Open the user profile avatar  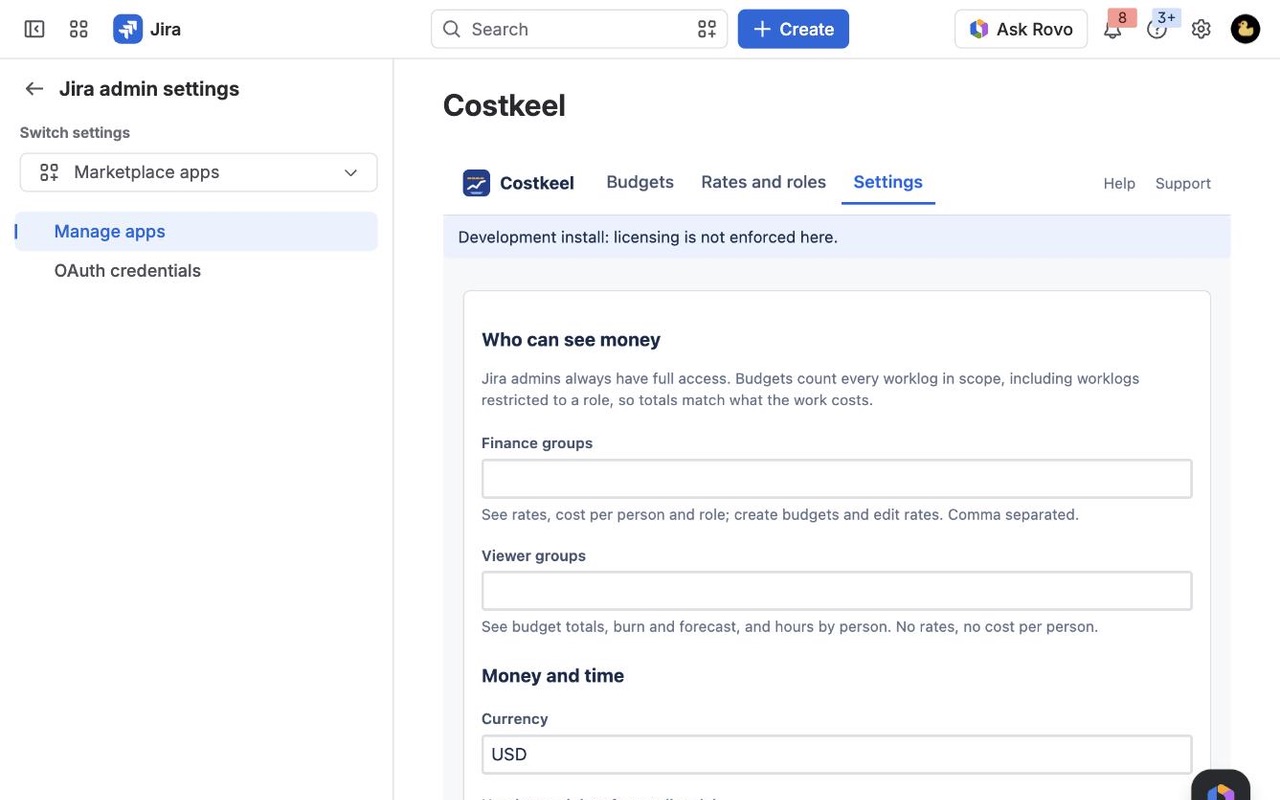coord(1245,29)
